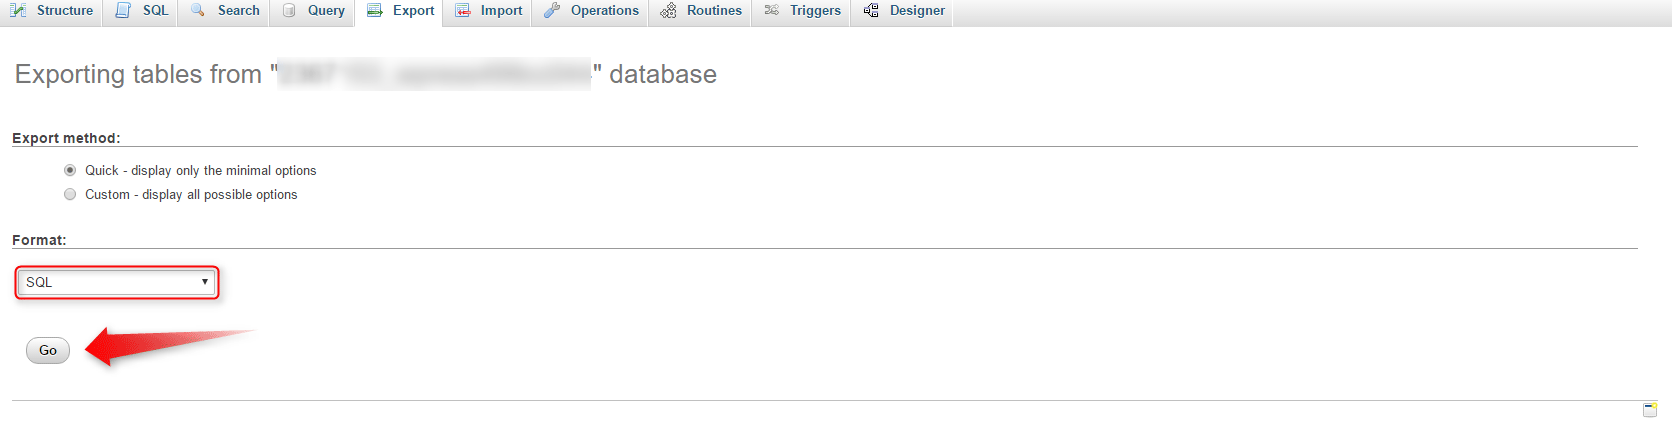Click the SQL tab's document icon

(123, 10)
